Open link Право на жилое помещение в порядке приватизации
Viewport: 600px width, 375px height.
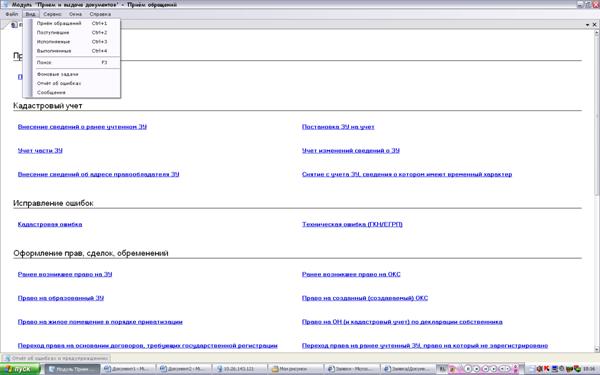pyautogui.click(x=100, y=322)
